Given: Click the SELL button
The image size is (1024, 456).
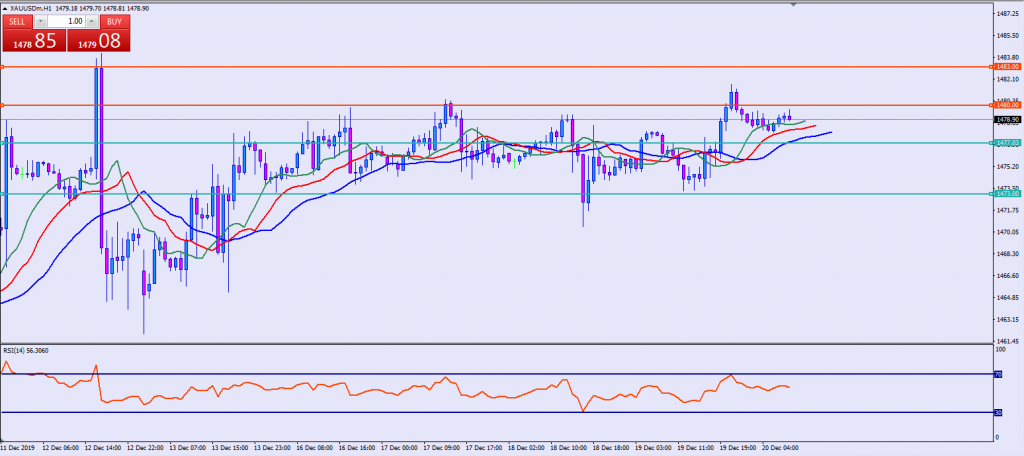Looking at the screenshot, I should 17,22.
